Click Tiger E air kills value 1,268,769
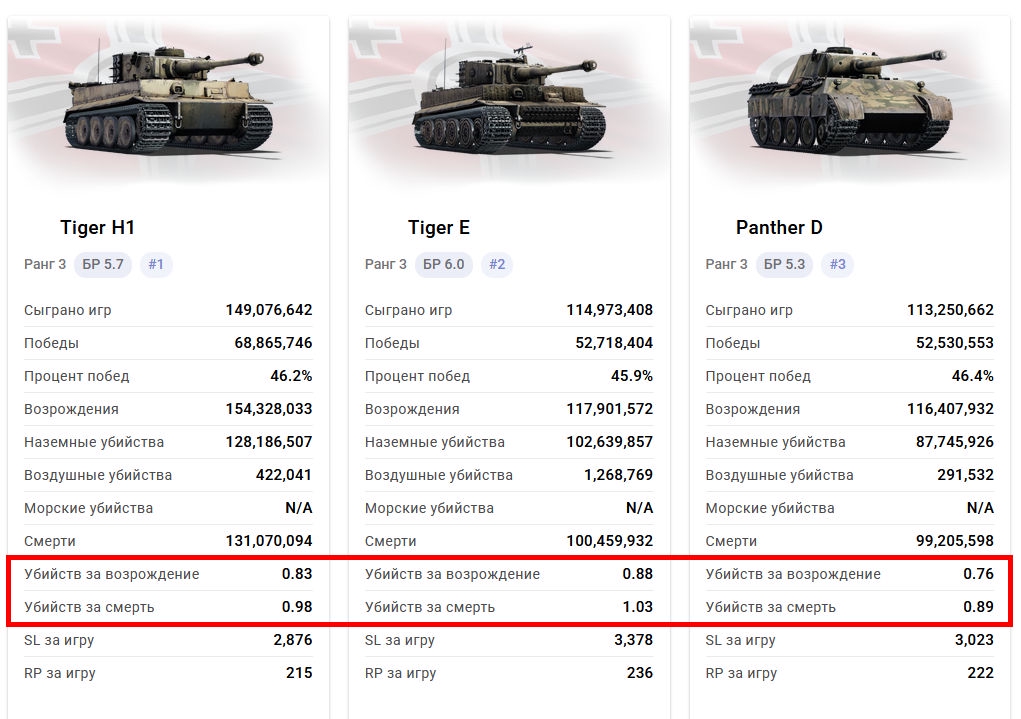This screenshot has height=719, width=1021. tap(618, 475)
